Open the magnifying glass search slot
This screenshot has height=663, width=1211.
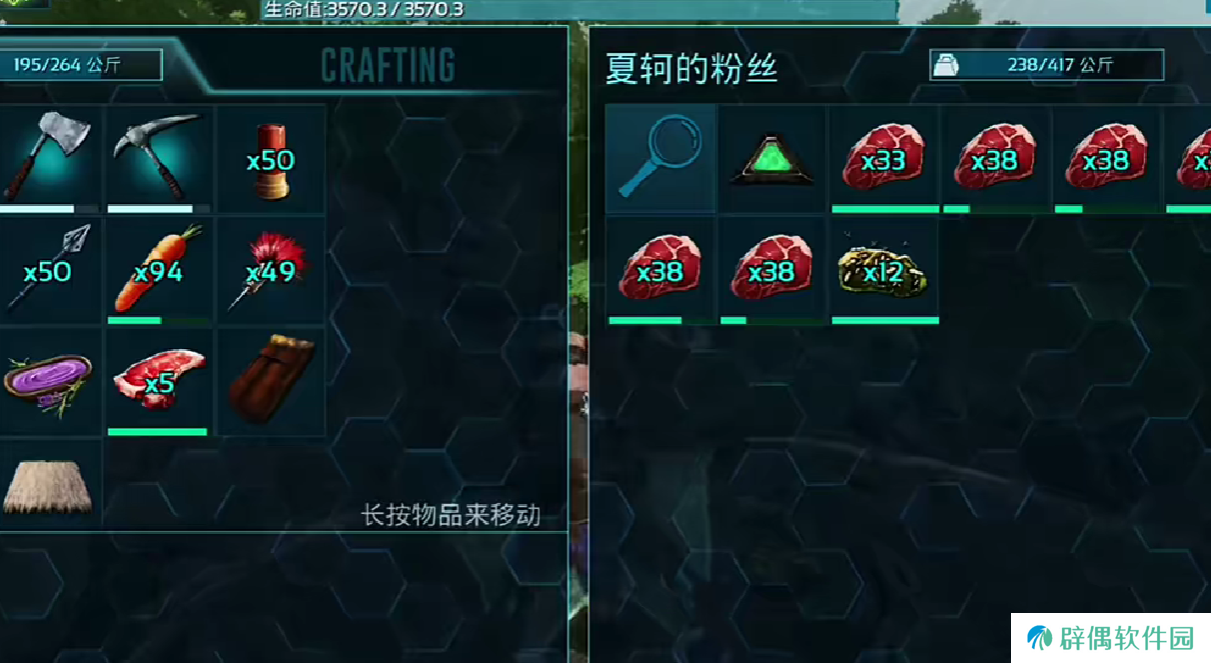point(661,158)
